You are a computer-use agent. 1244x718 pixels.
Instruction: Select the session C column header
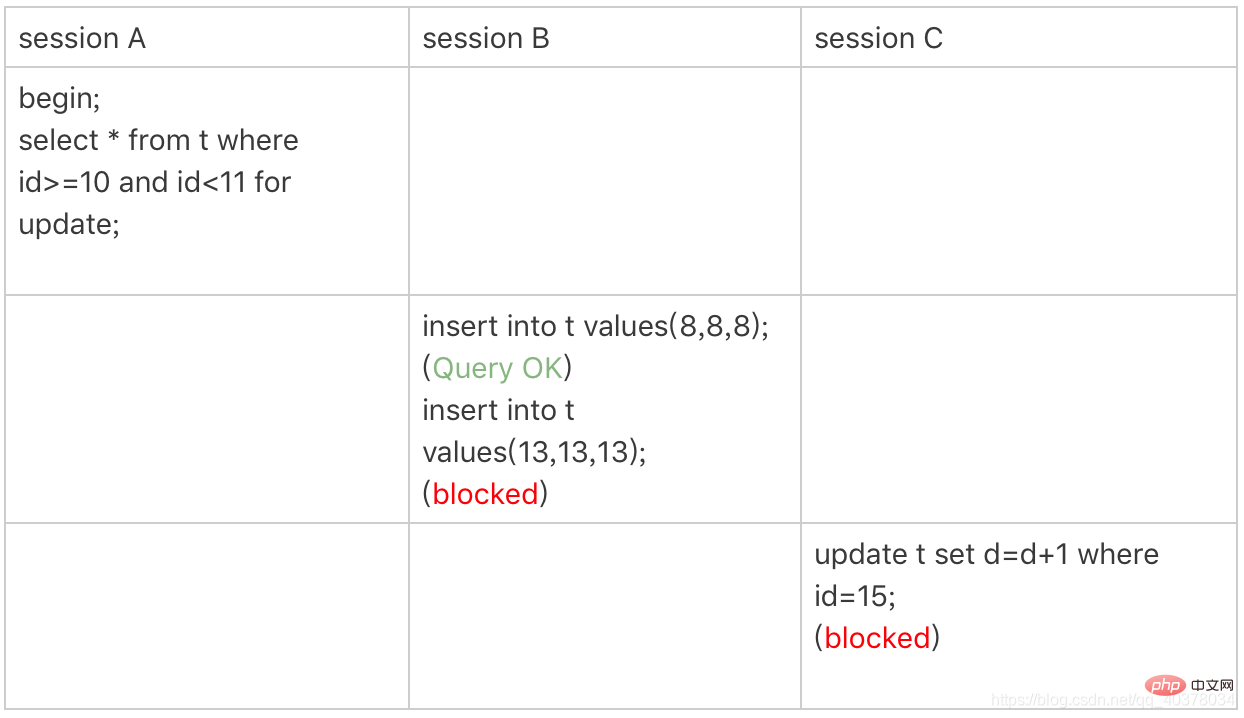pyautogui.click(x=878, y=39)
